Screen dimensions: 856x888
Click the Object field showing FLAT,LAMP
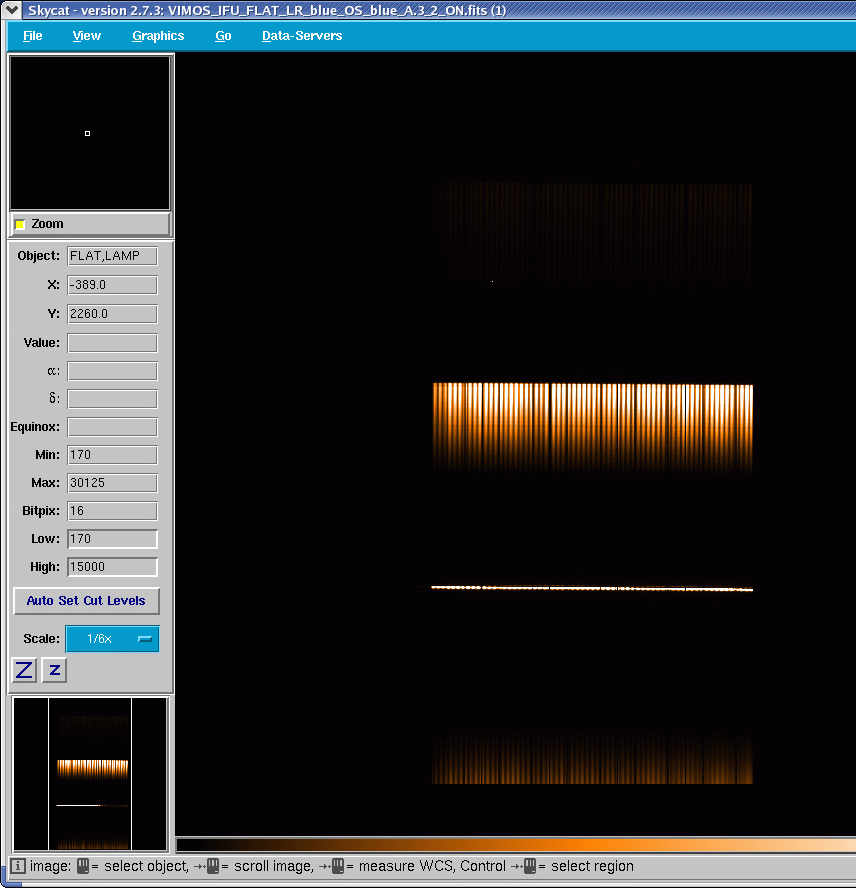tap(112, 256)
